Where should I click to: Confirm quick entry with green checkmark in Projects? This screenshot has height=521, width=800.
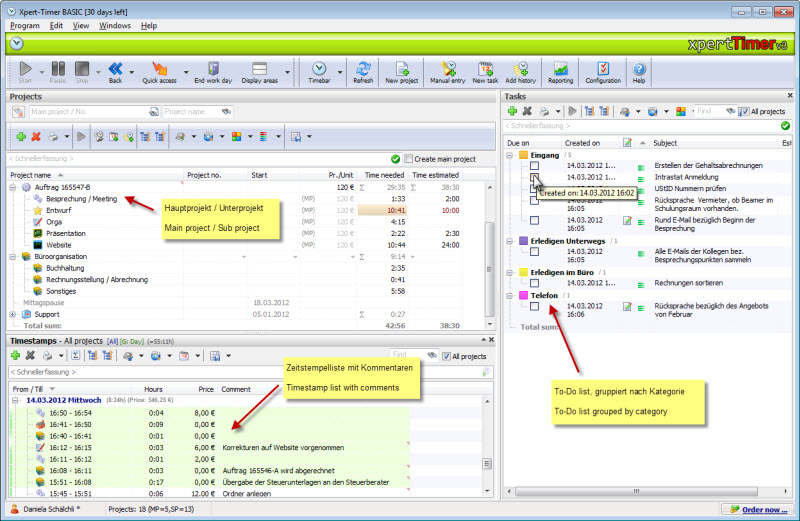coord(395,159)
